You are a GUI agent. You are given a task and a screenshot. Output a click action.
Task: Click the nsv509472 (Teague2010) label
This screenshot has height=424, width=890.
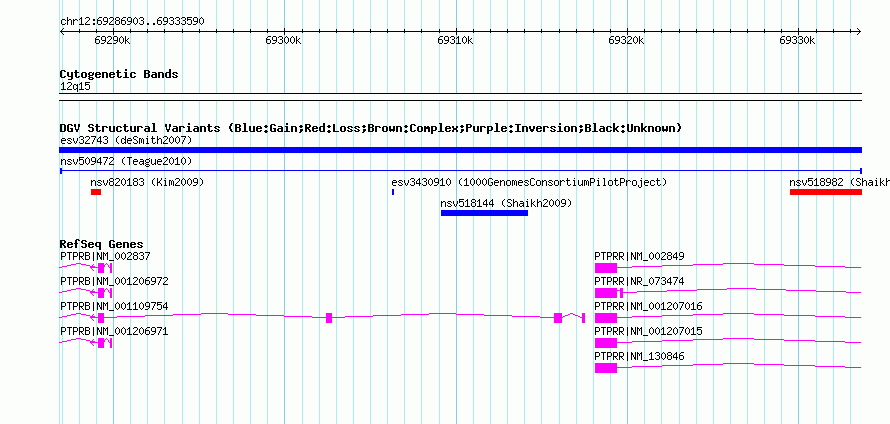(126, 162)
